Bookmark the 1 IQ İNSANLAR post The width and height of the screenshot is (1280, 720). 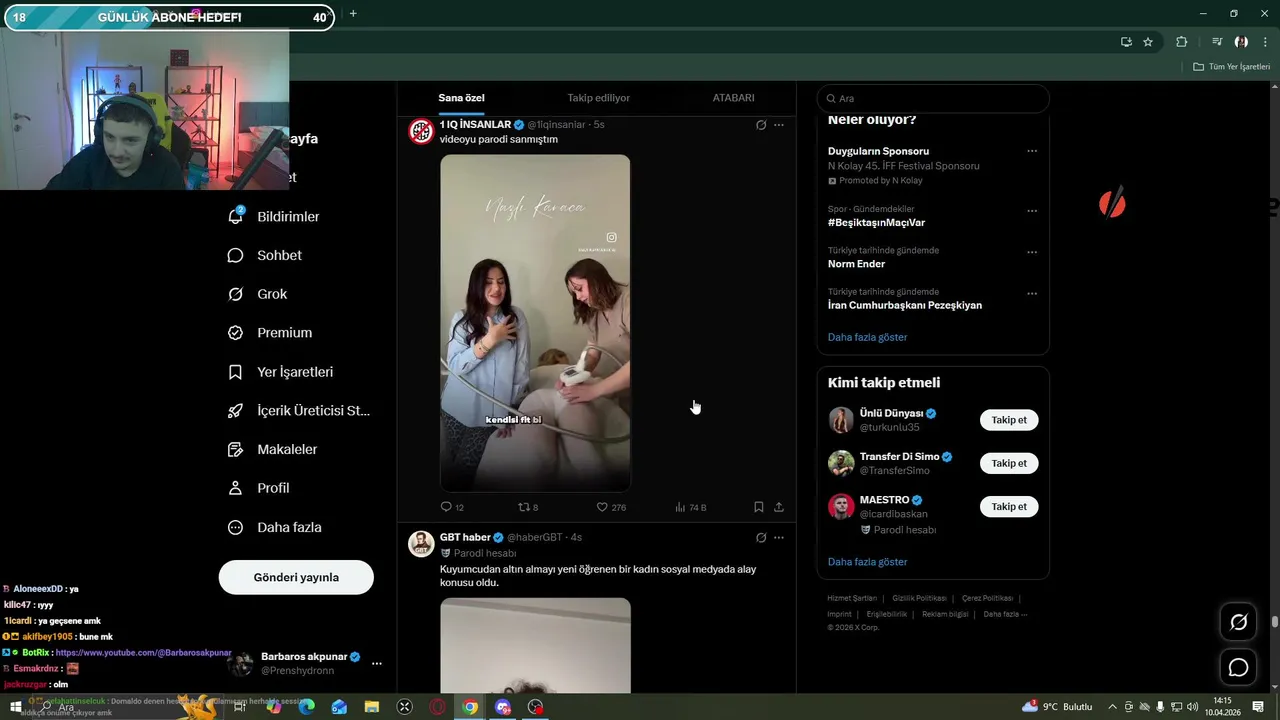coord(759,507)
